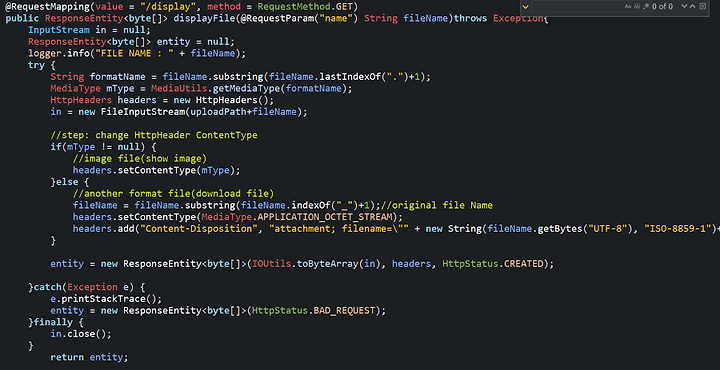Click the comment "//step: change HttpHeader ContentType"
This screenshot has width=720, height=370.
[x=154, y=135]
